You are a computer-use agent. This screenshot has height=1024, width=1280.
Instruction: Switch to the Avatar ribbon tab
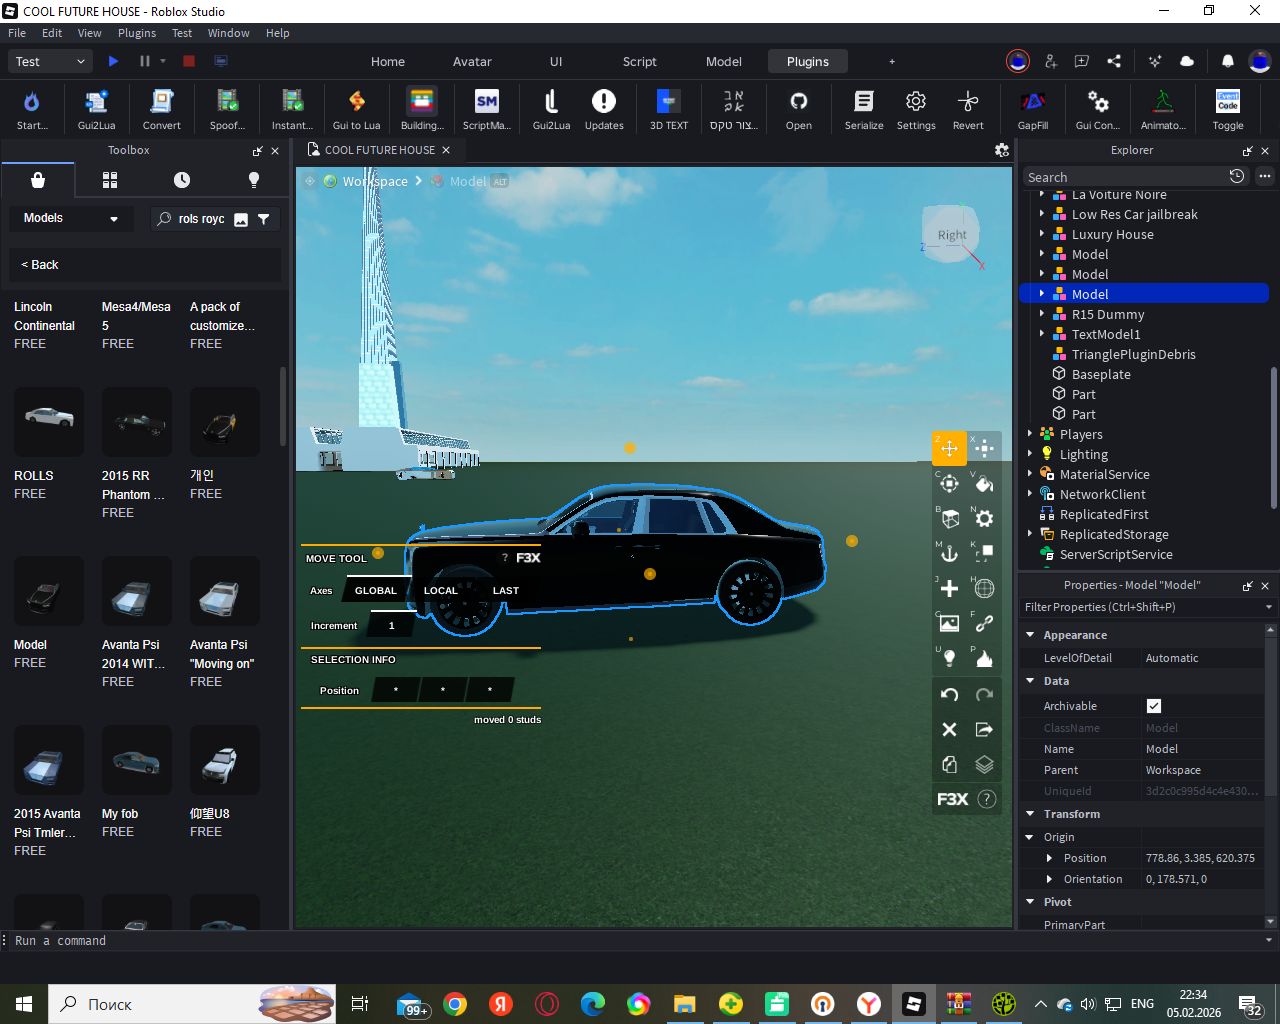(472, 61)
